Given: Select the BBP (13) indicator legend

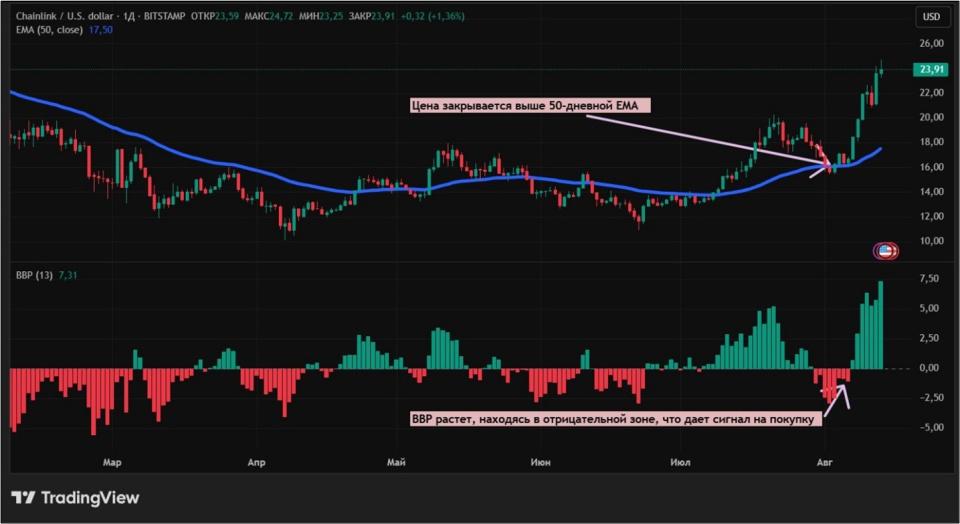Looking at the screenshot, I should click(x=34, y=275).
